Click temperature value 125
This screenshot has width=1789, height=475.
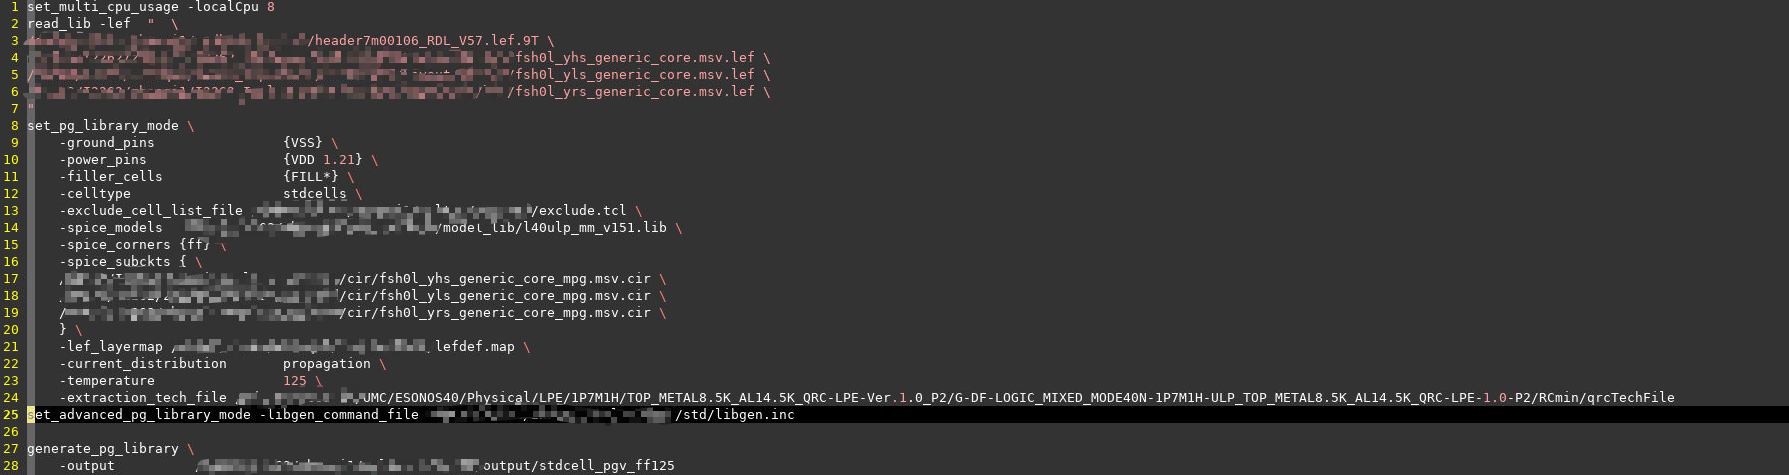tap(295, 381)
